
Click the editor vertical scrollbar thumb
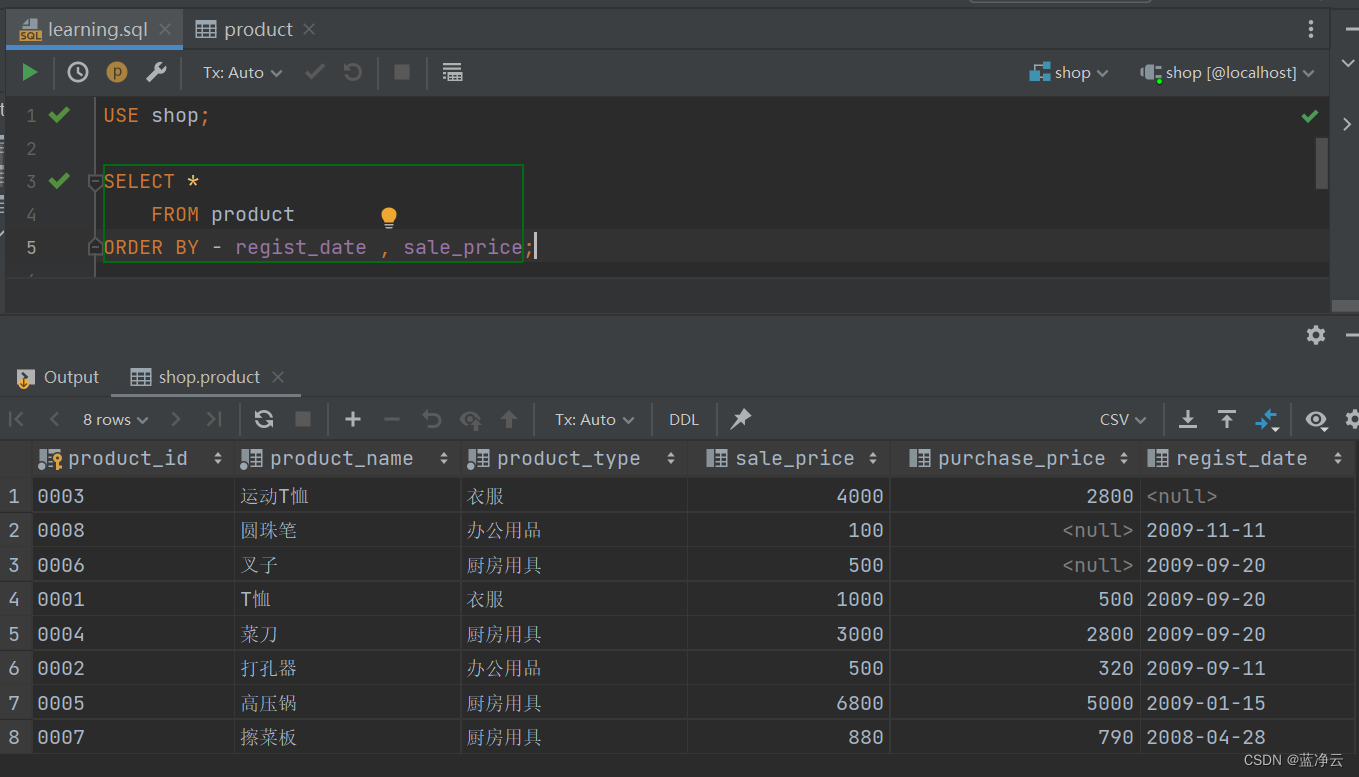coord(1322,163)
